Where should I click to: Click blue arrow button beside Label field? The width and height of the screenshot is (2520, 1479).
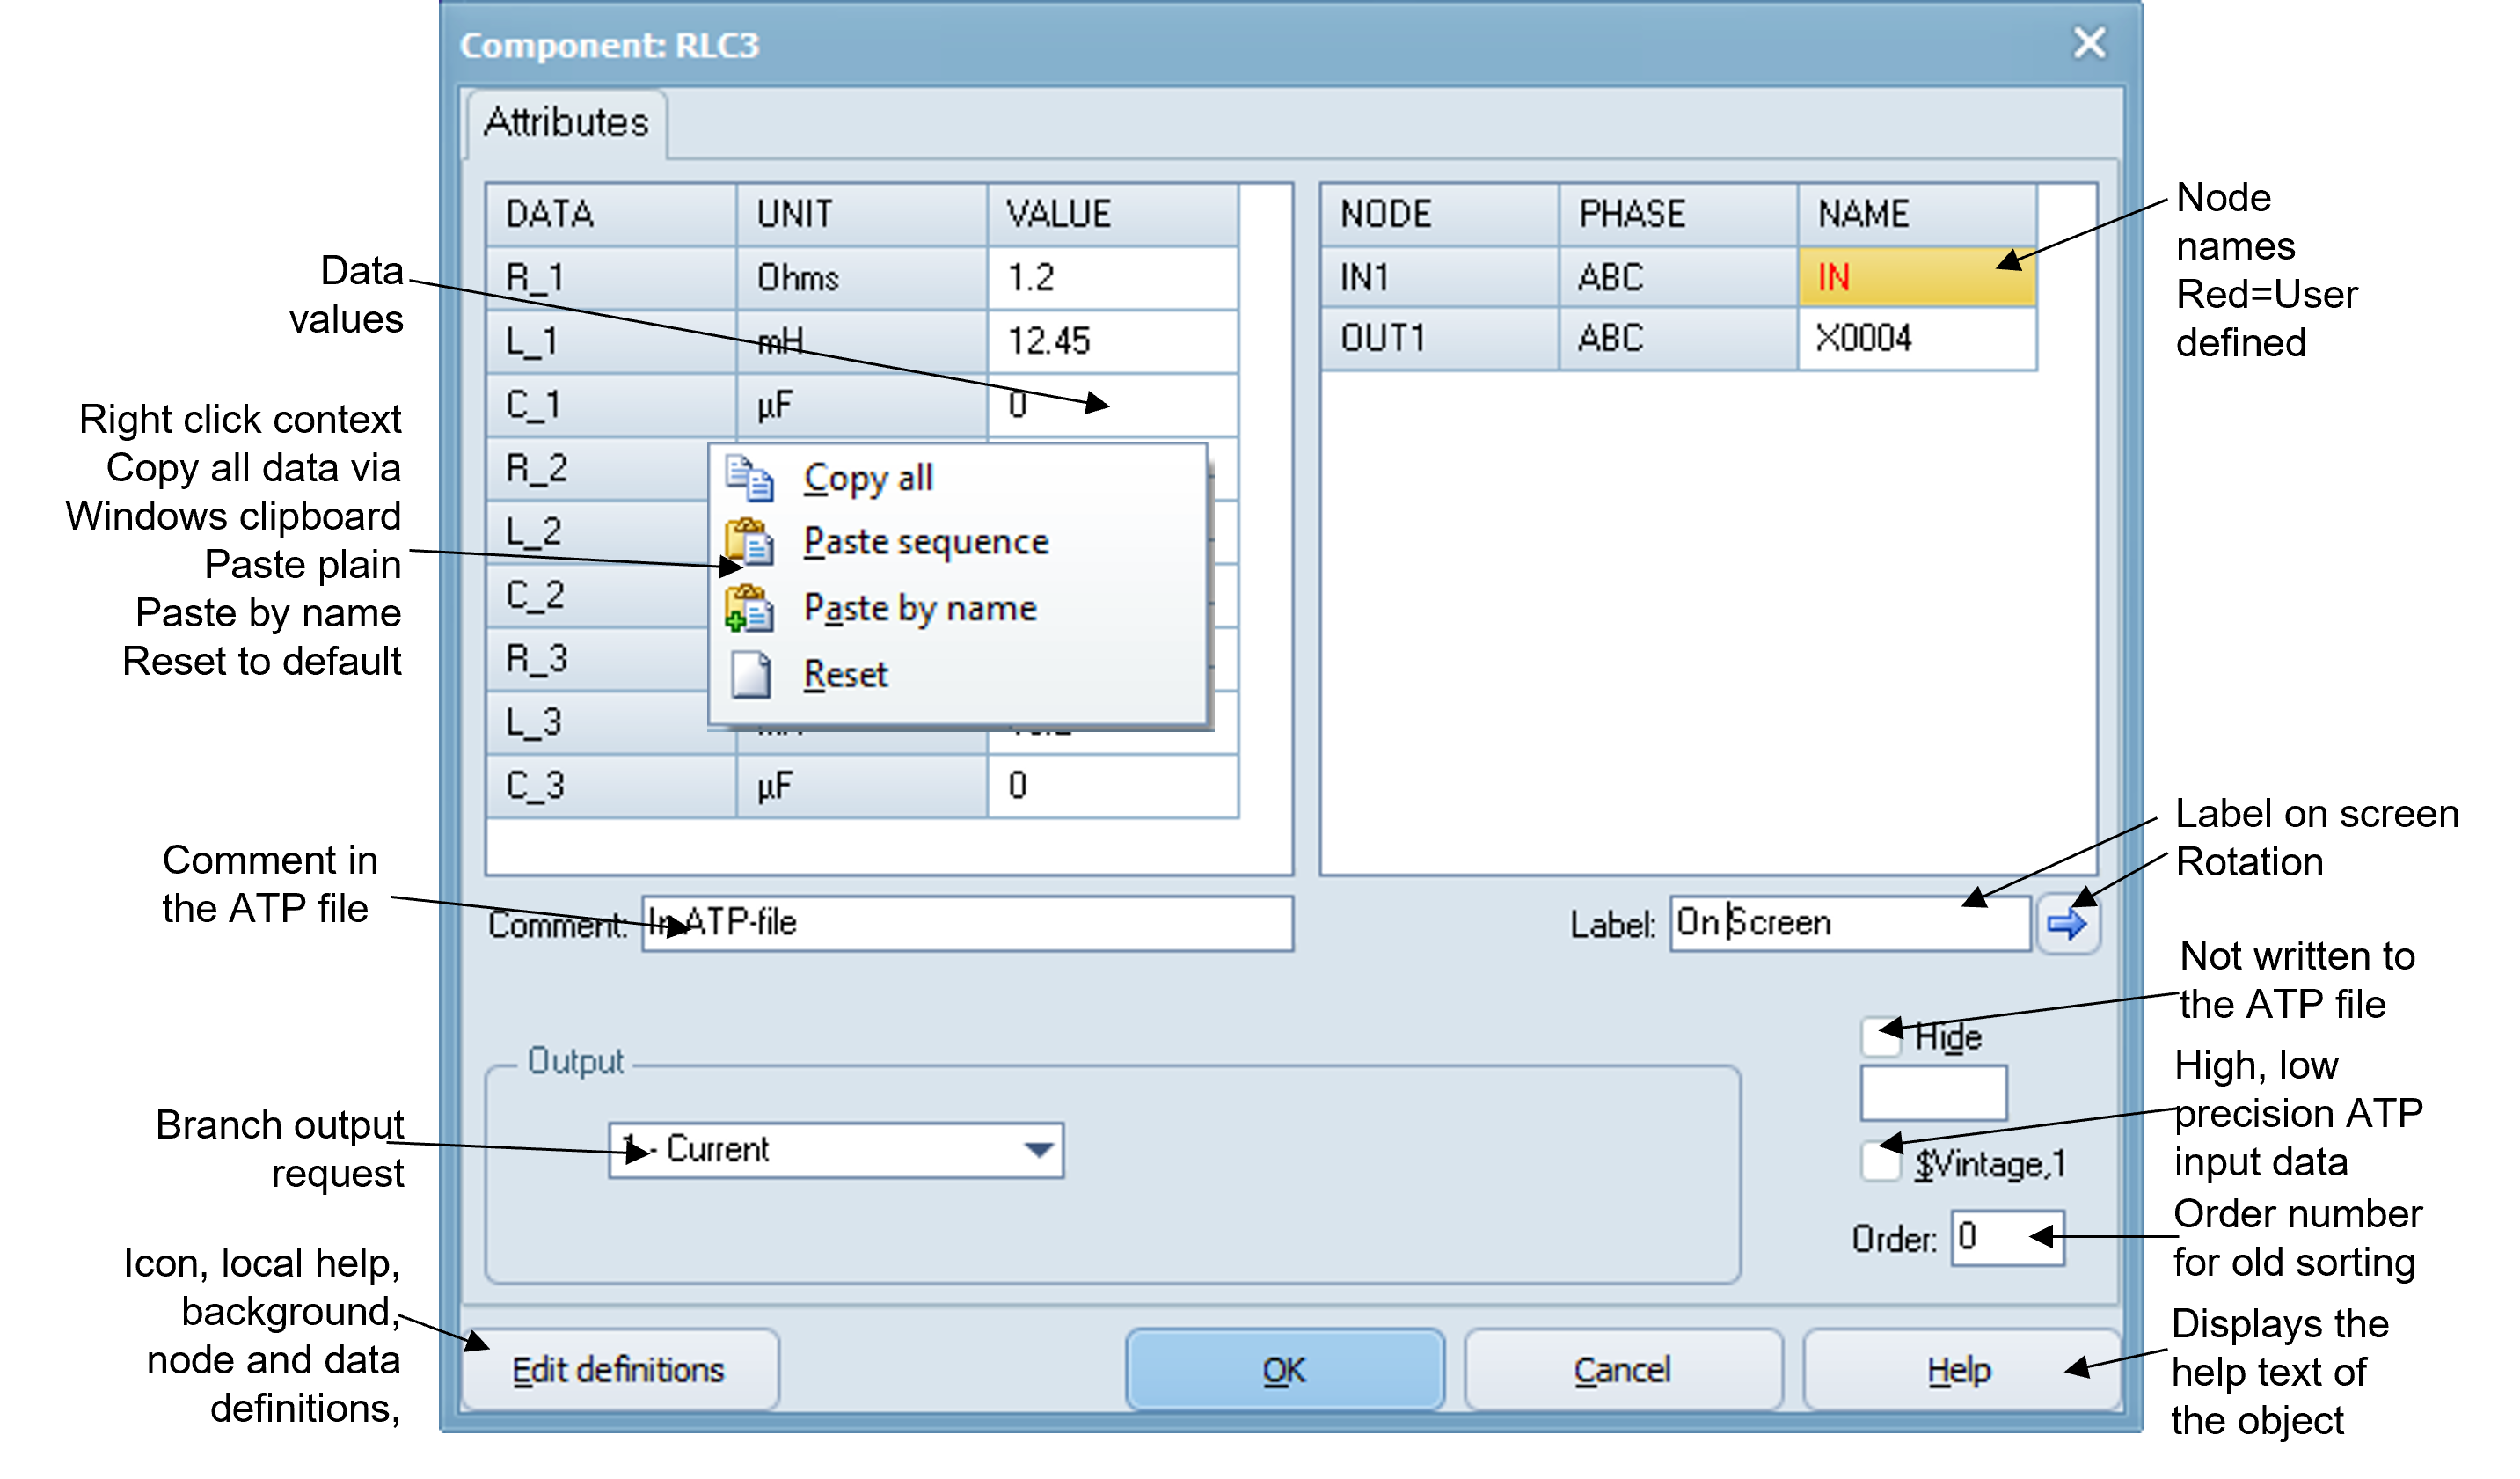coord(2067,923)
